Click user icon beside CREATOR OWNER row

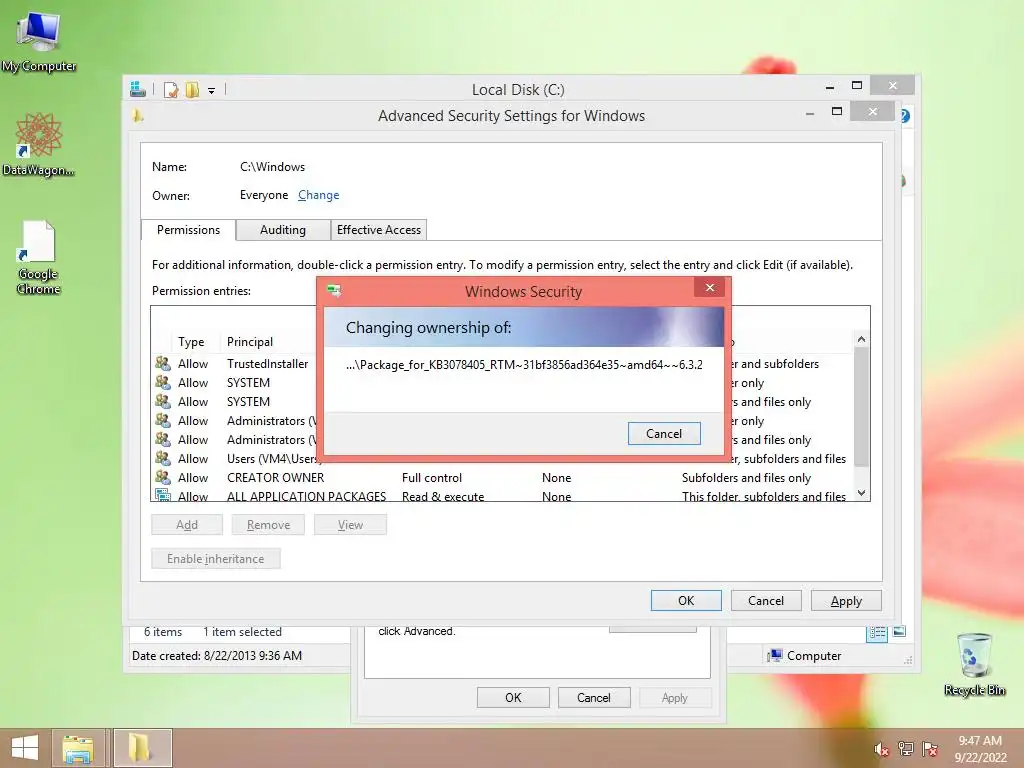click(x=163, y=477)
